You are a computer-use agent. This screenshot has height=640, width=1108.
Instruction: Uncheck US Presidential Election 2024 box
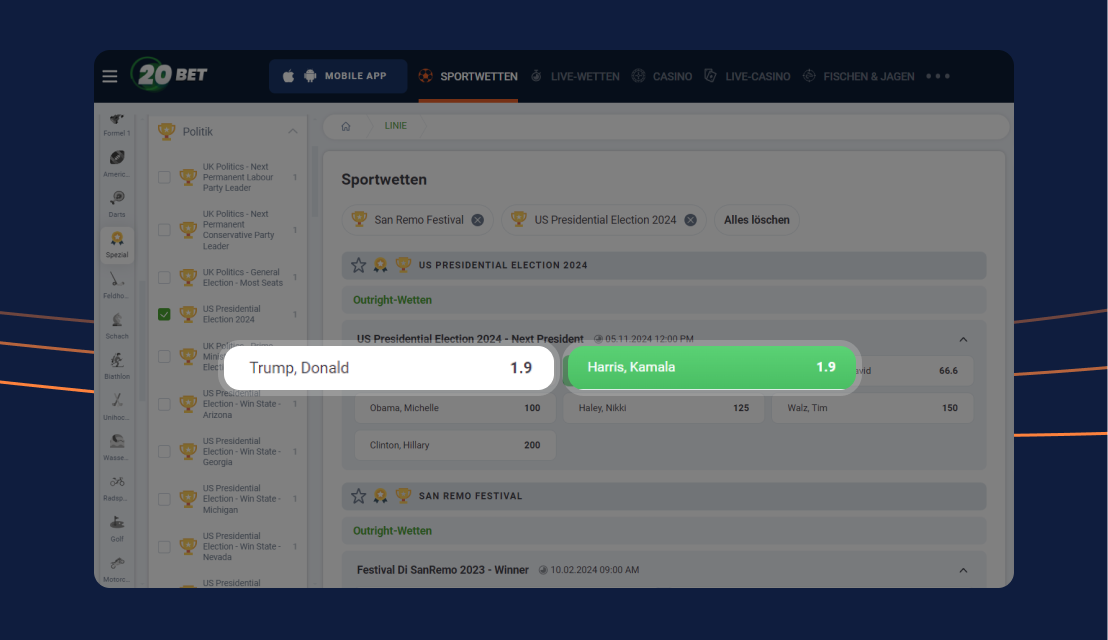[164, 314]
